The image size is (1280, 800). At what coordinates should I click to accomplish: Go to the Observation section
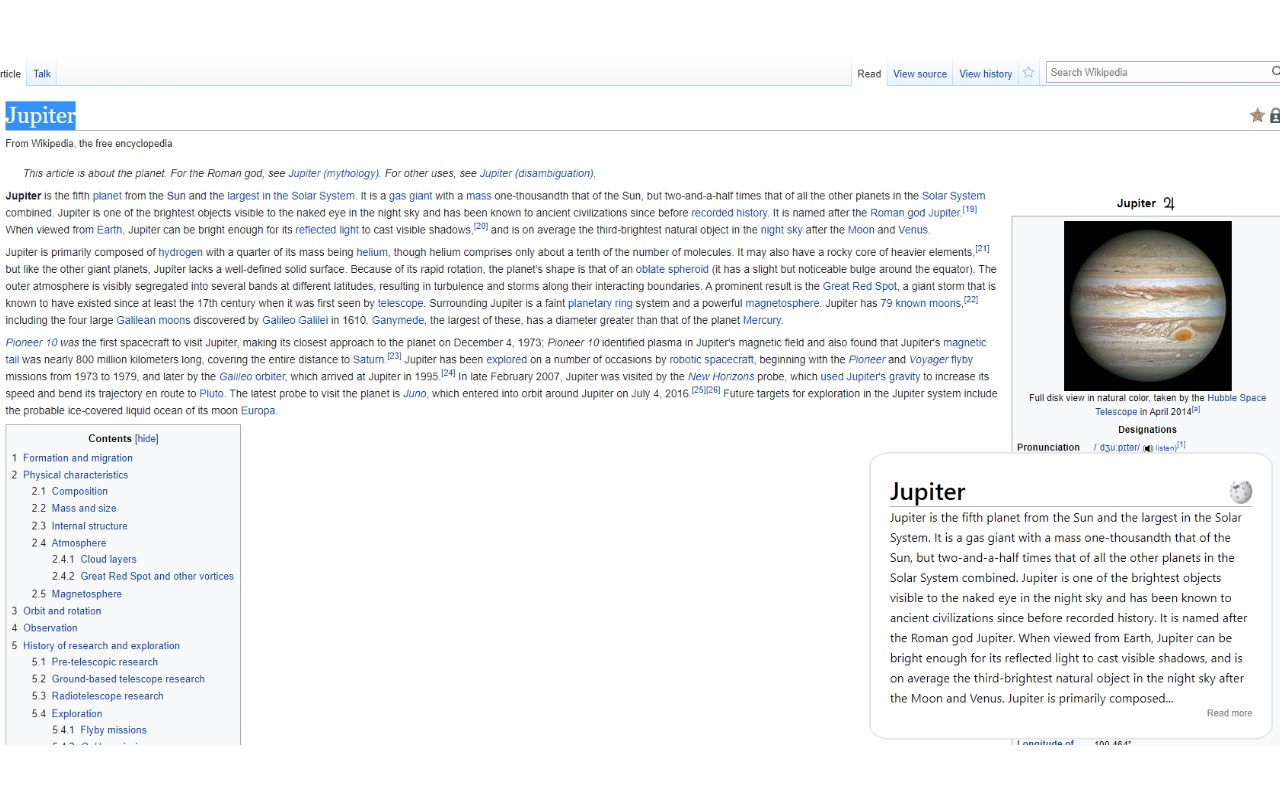[x=50, y=628]
